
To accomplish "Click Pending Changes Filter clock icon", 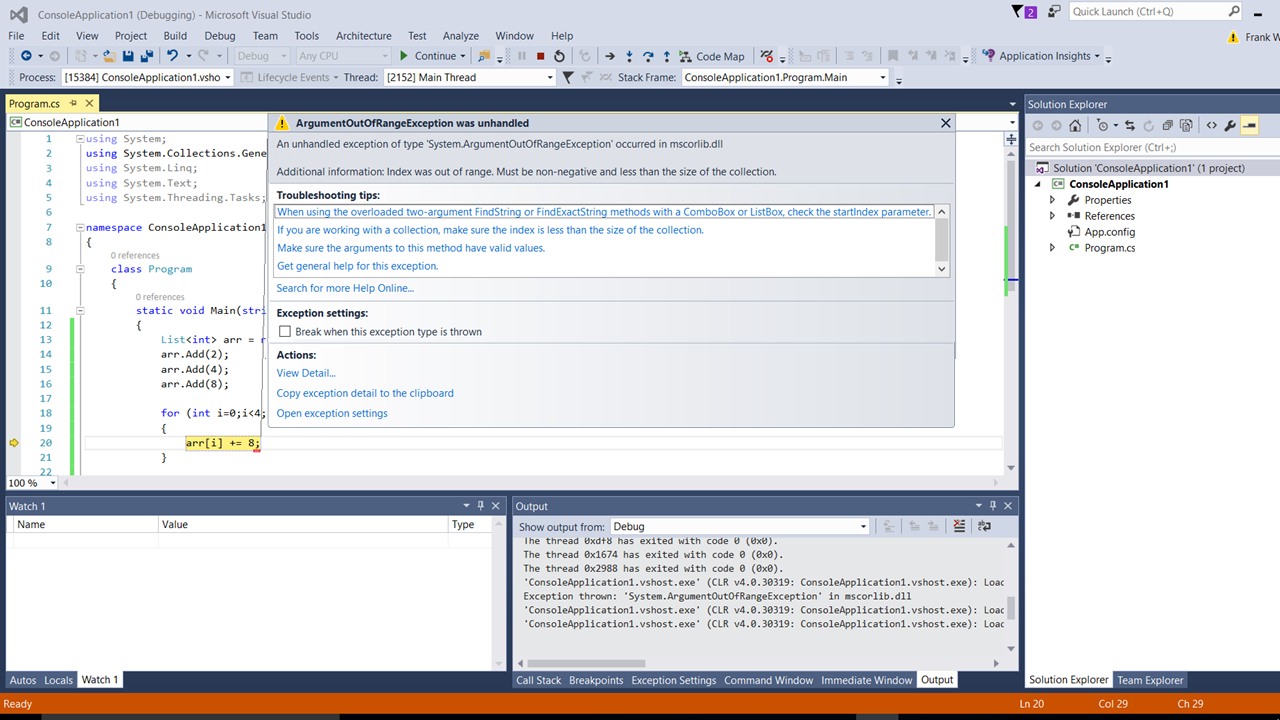I will [1102, 126].
